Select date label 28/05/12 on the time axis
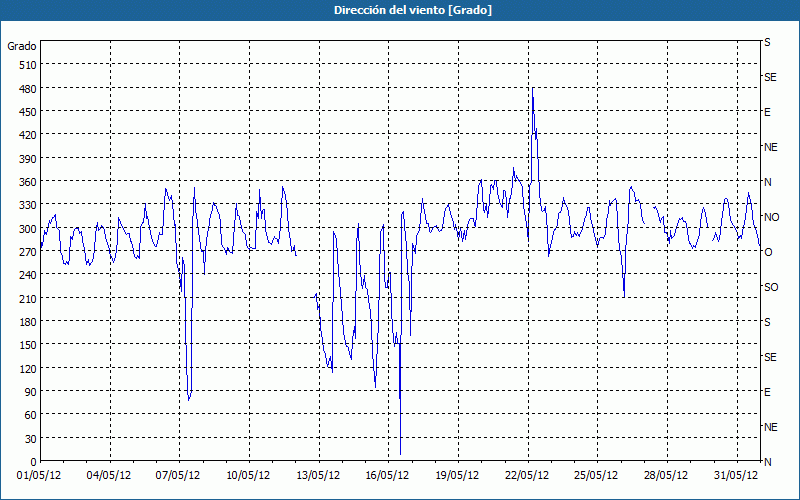800x500 pixels. tap(666, 476)
